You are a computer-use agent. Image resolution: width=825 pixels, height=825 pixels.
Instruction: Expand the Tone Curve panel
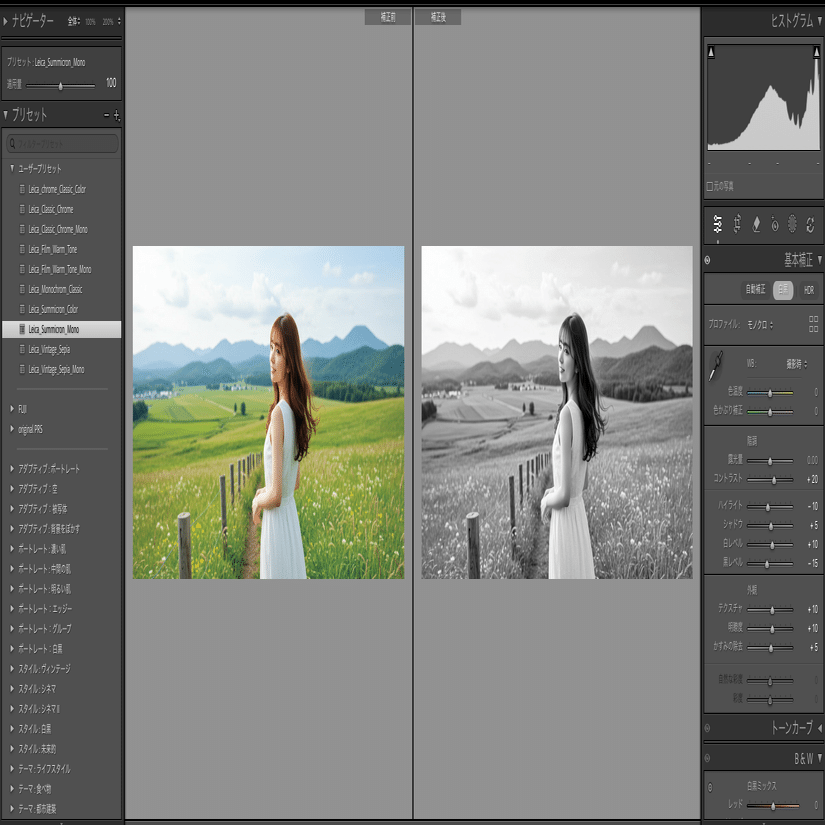click(x=819, y=728)
